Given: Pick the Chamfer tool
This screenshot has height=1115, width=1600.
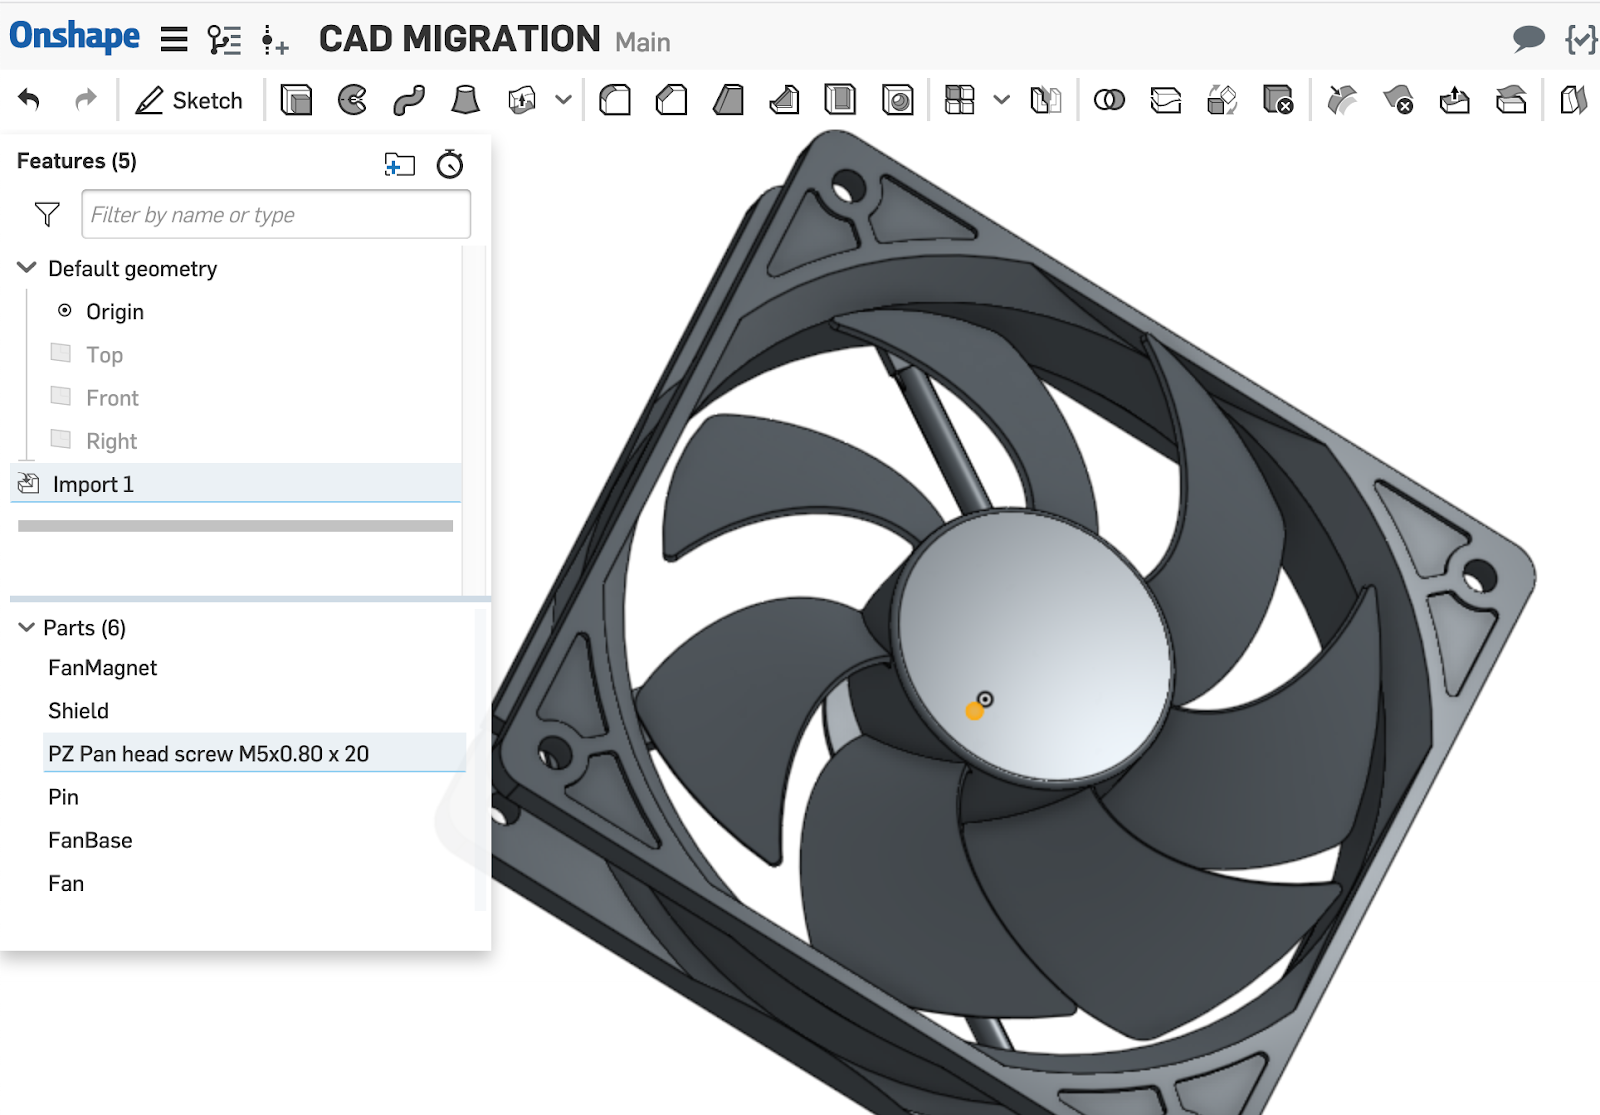Looking at the screenshot, I should point(671,100).
